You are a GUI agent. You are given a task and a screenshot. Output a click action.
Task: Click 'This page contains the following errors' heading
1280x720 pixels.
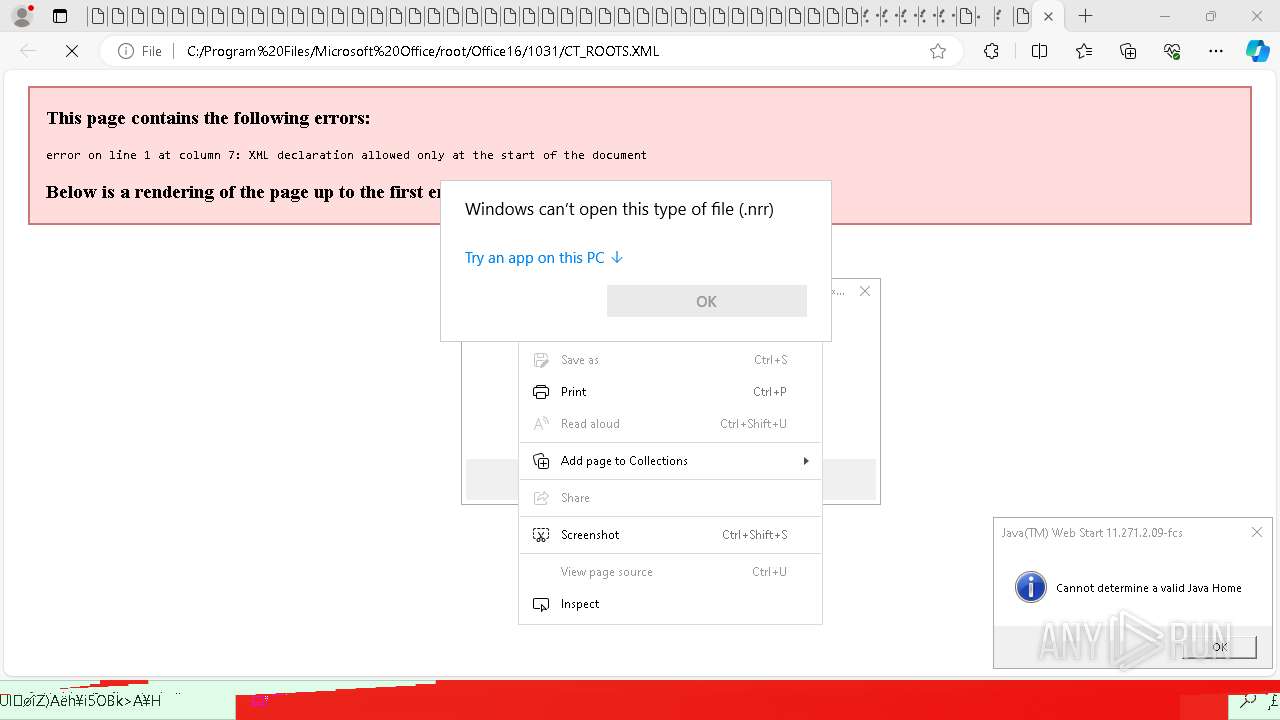(x=208, y=118)
